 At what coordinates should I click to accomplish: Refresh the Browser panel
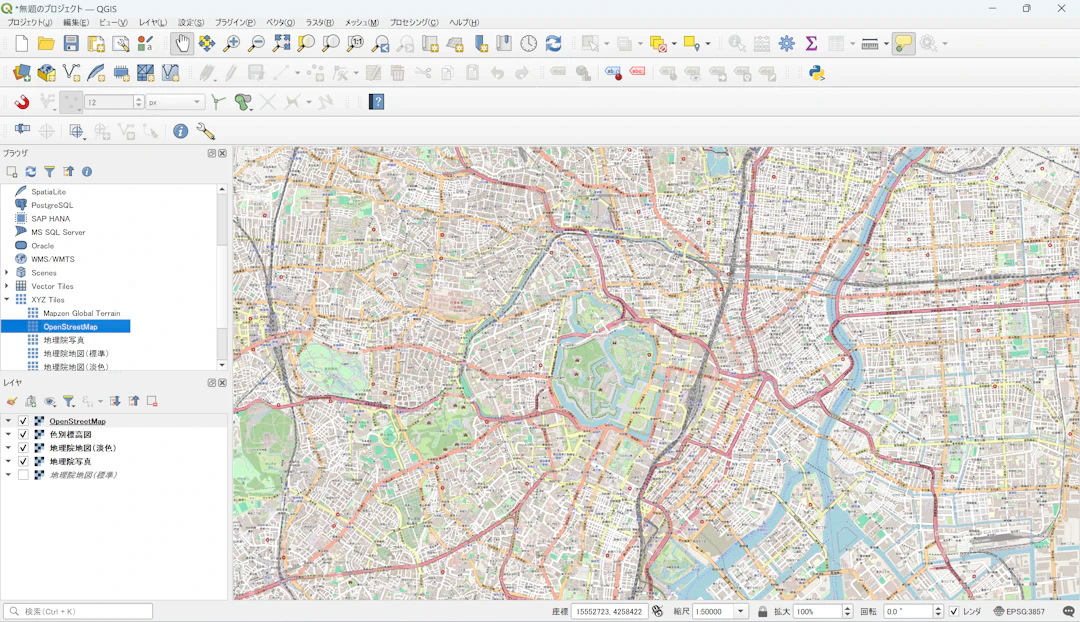(x=30, y=172)
